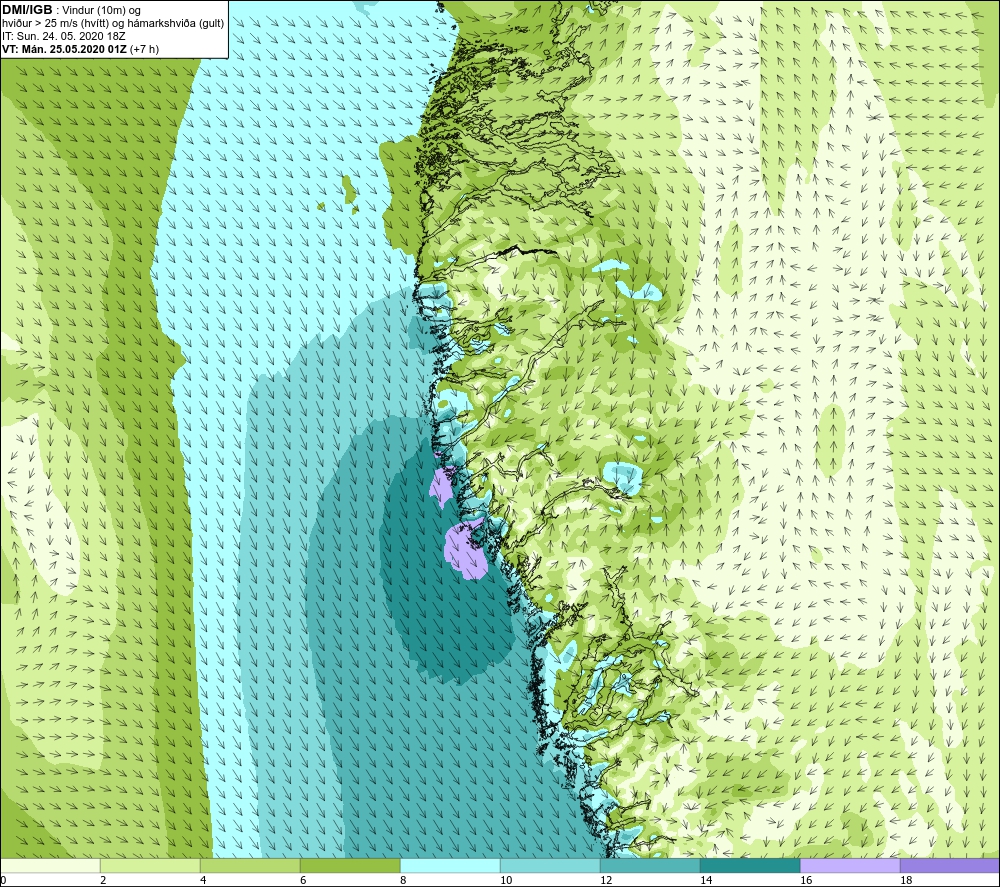
Task: Click the scale label '18'
Action: tap(906, 881)
